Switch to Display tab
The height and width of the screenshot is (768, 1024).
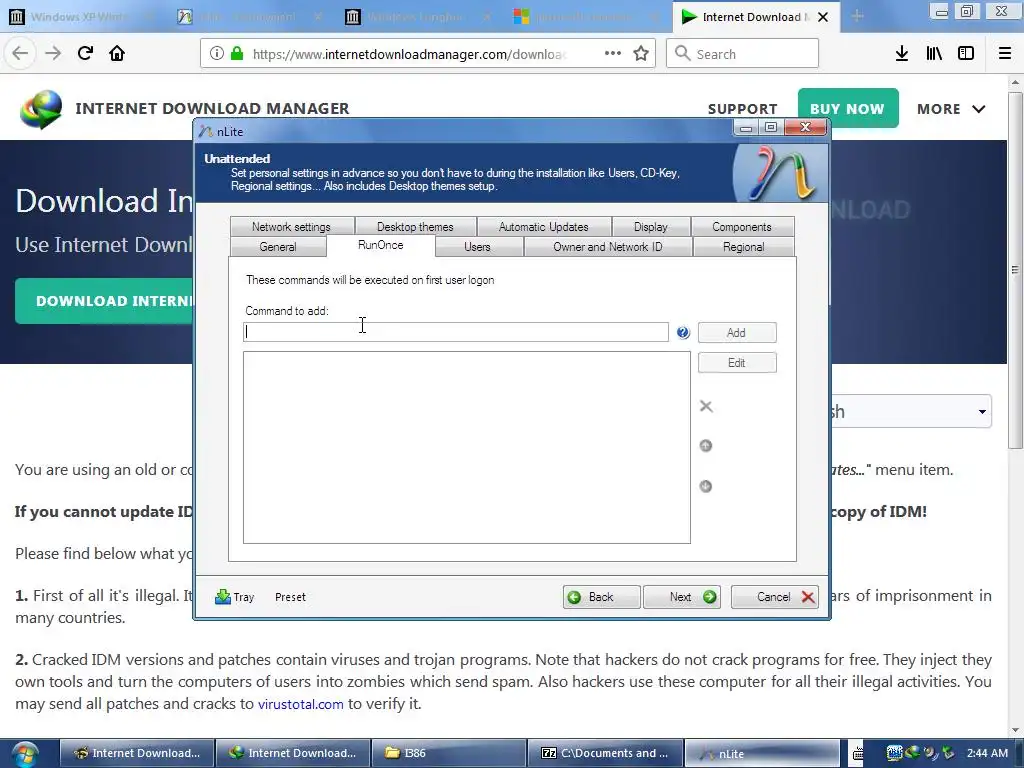[x=650, y=227]
